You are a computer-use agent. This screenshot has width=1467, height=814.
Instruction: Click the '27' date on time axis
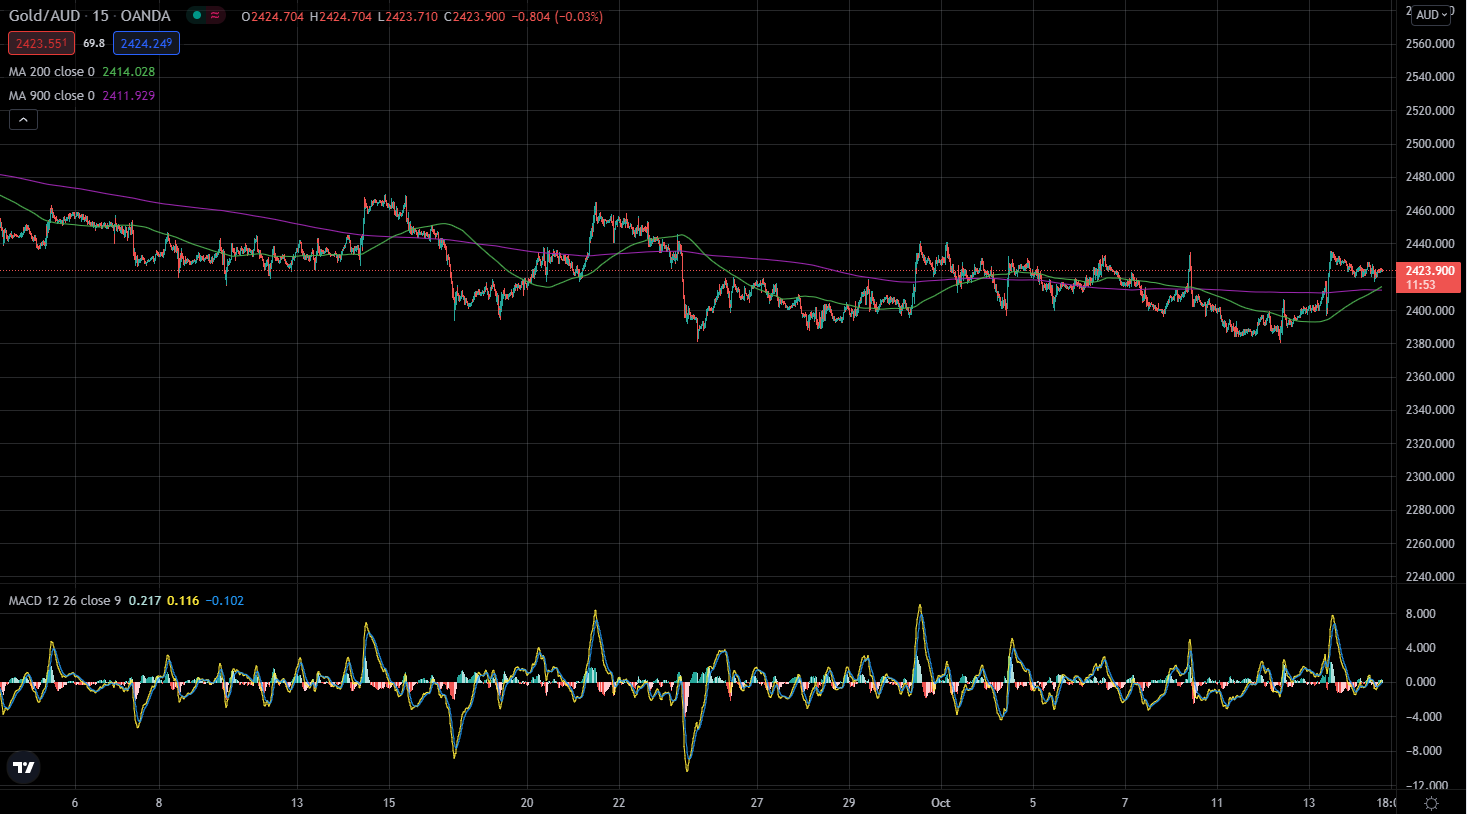757,803
